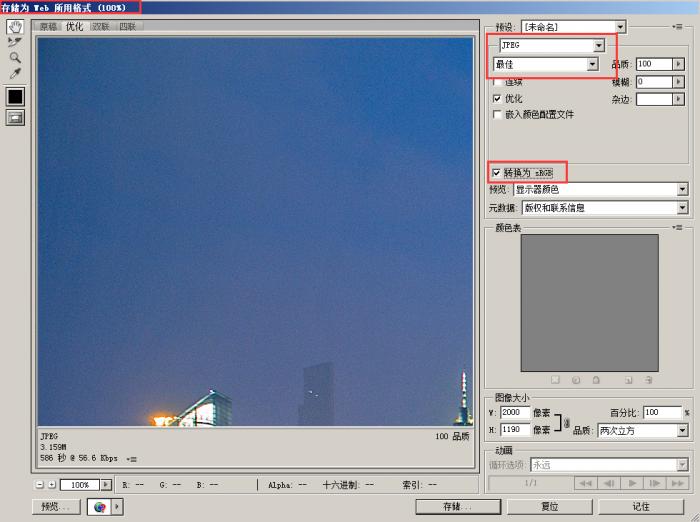Step to next animation frame
Screen dimensions: 700x522
pyautogui.click(x=654, y=483)
